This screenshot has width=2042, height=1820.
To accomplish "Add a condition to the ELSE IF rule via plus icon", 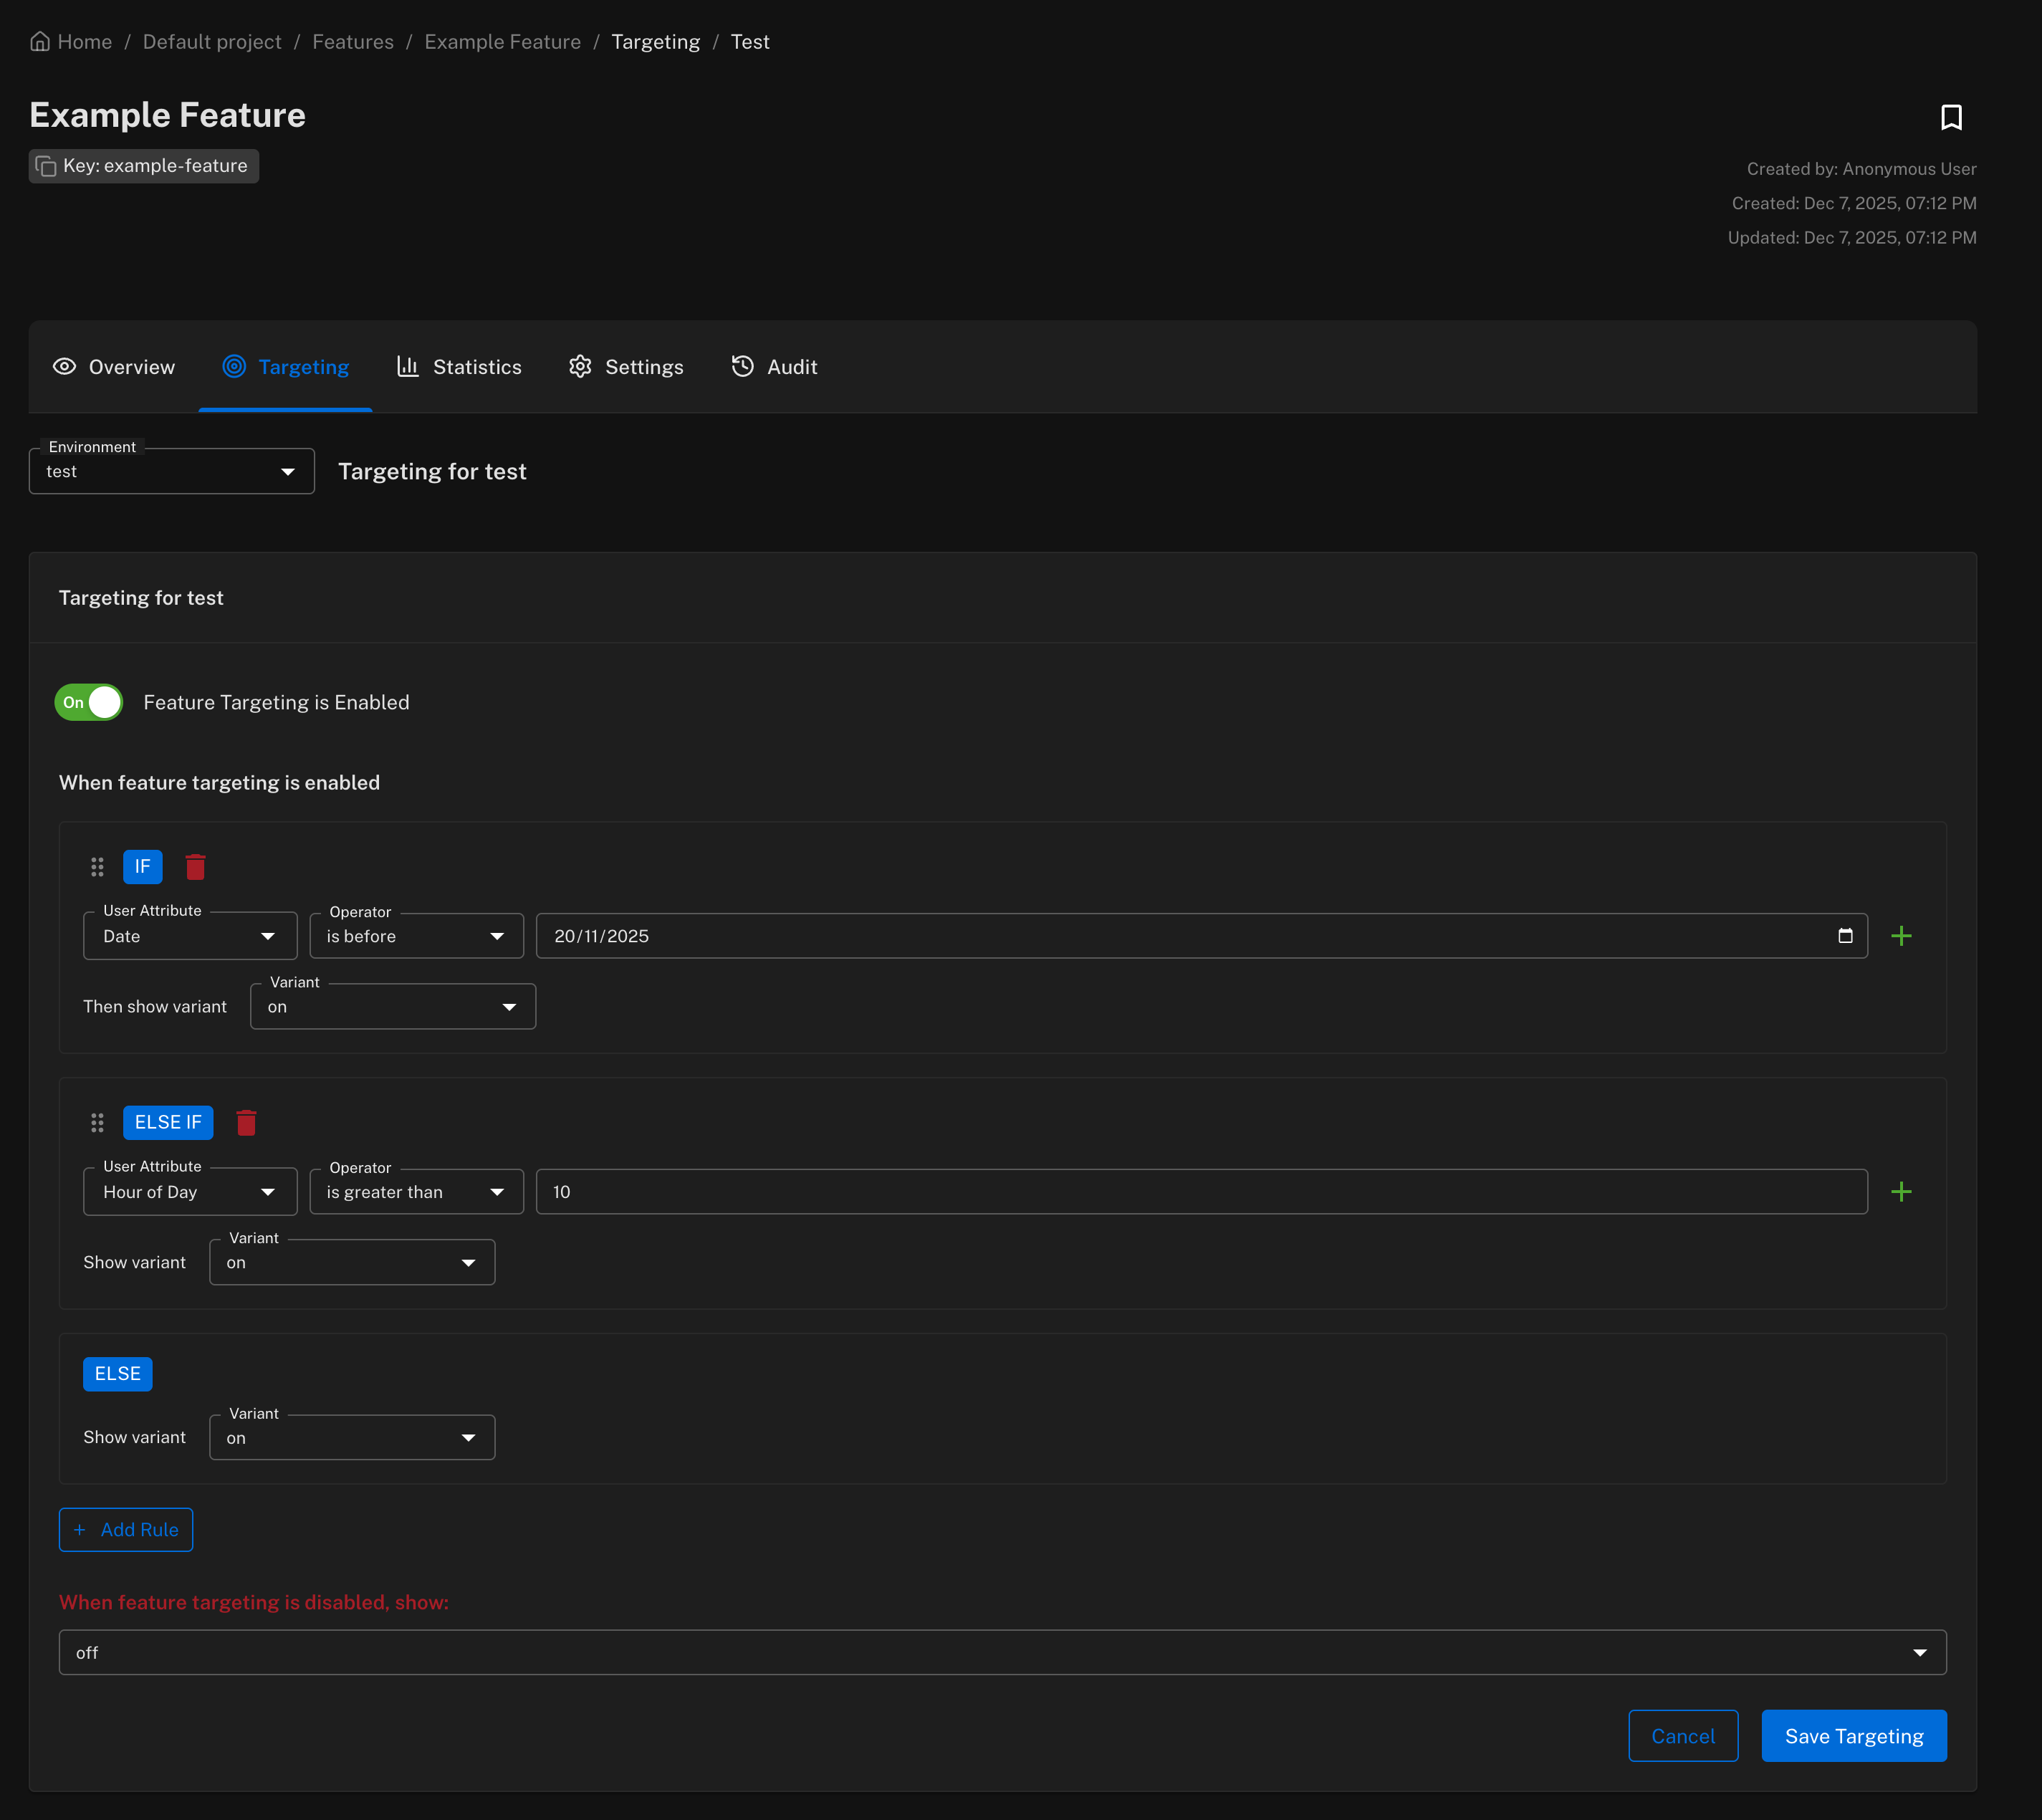I will pyautogui.click(x=1903, y=1190).
